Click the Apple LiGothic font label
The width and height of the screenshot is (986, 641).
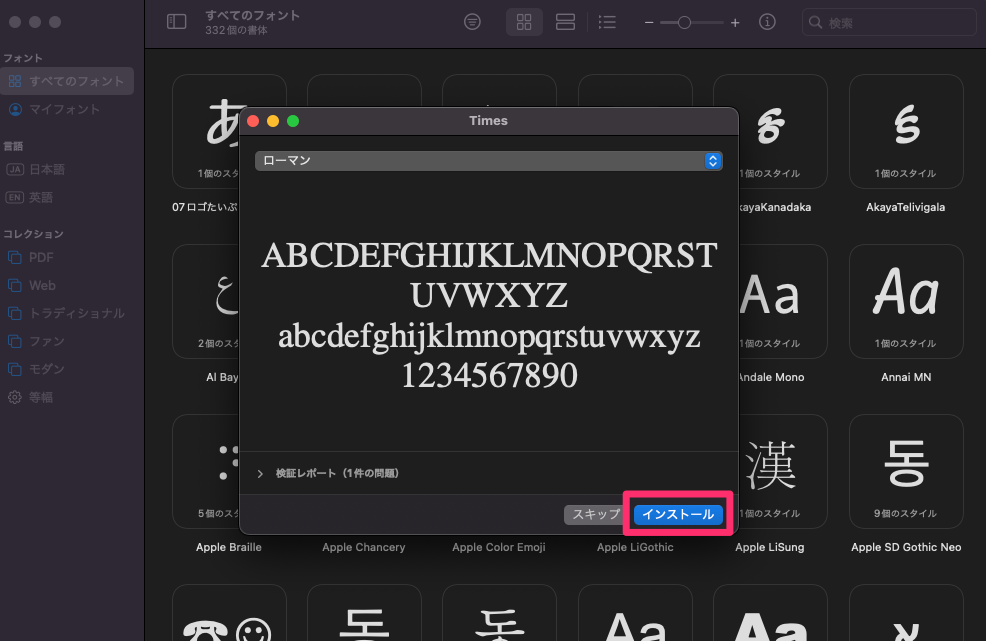tap(635, 547)
